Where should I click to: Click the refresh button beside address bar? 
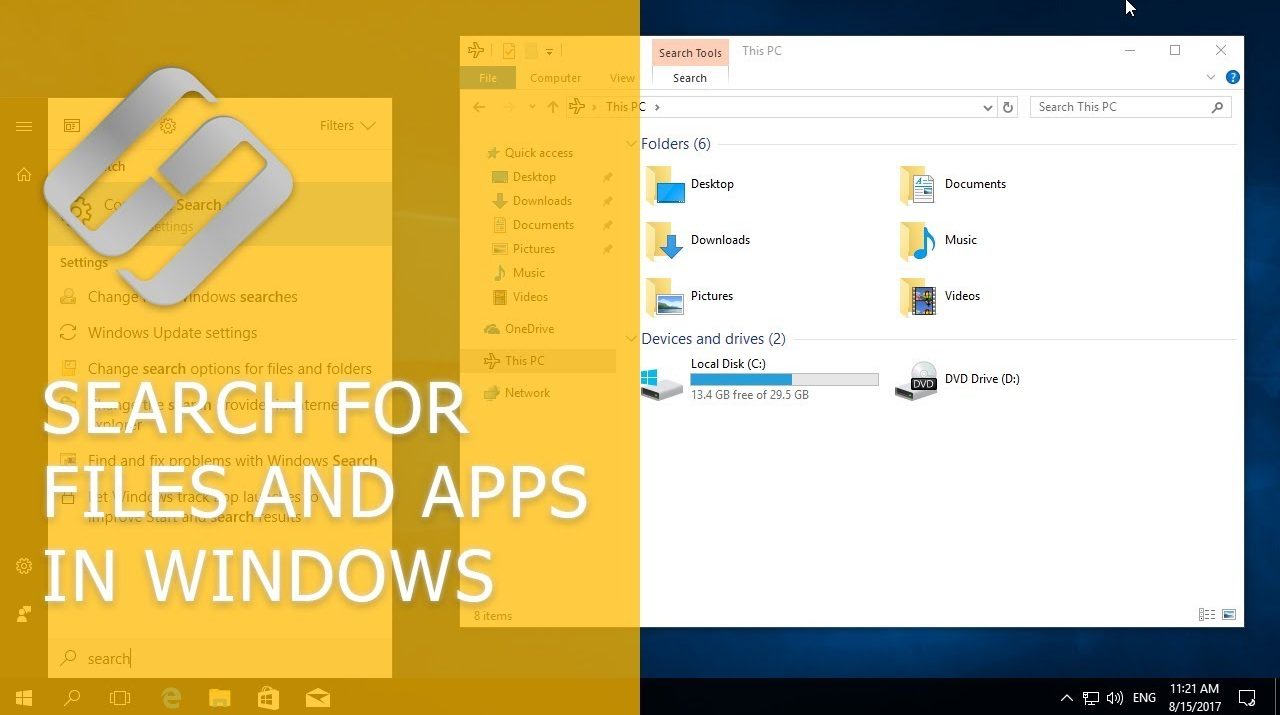pyautogui.click(x=1008, y=107)
